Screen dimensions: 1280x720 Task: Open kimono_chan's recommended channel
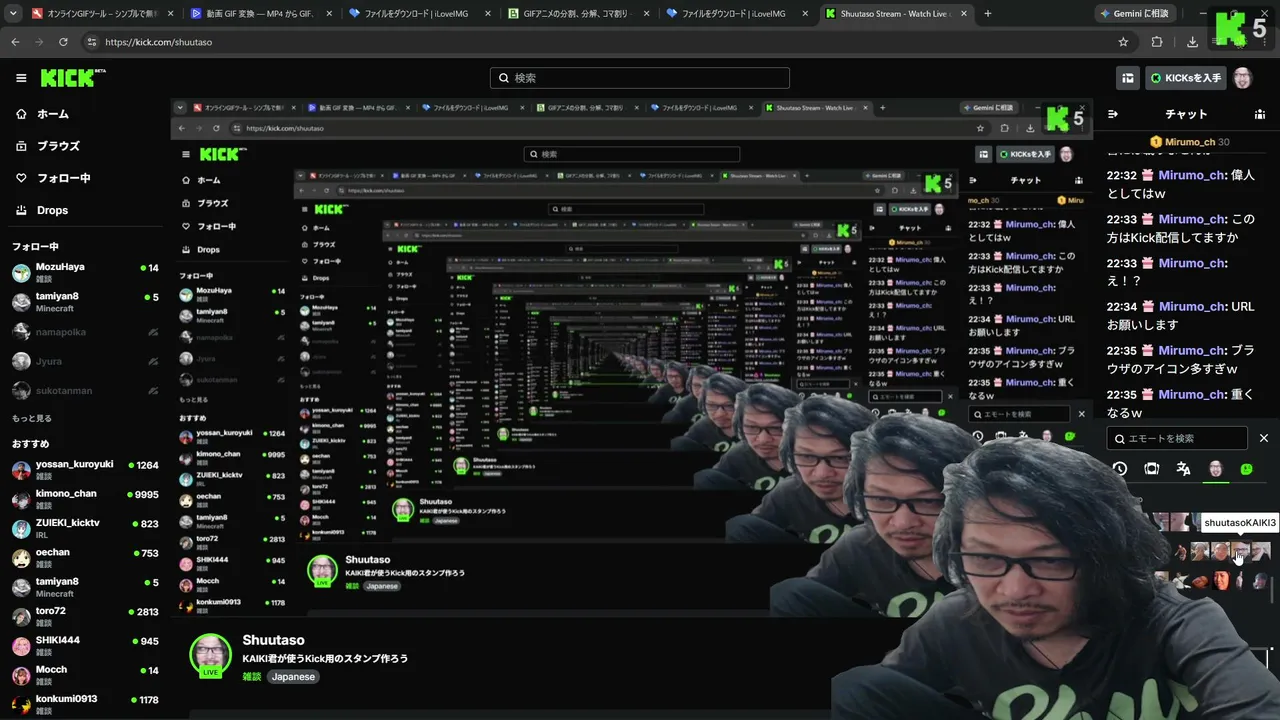(85, 499)
